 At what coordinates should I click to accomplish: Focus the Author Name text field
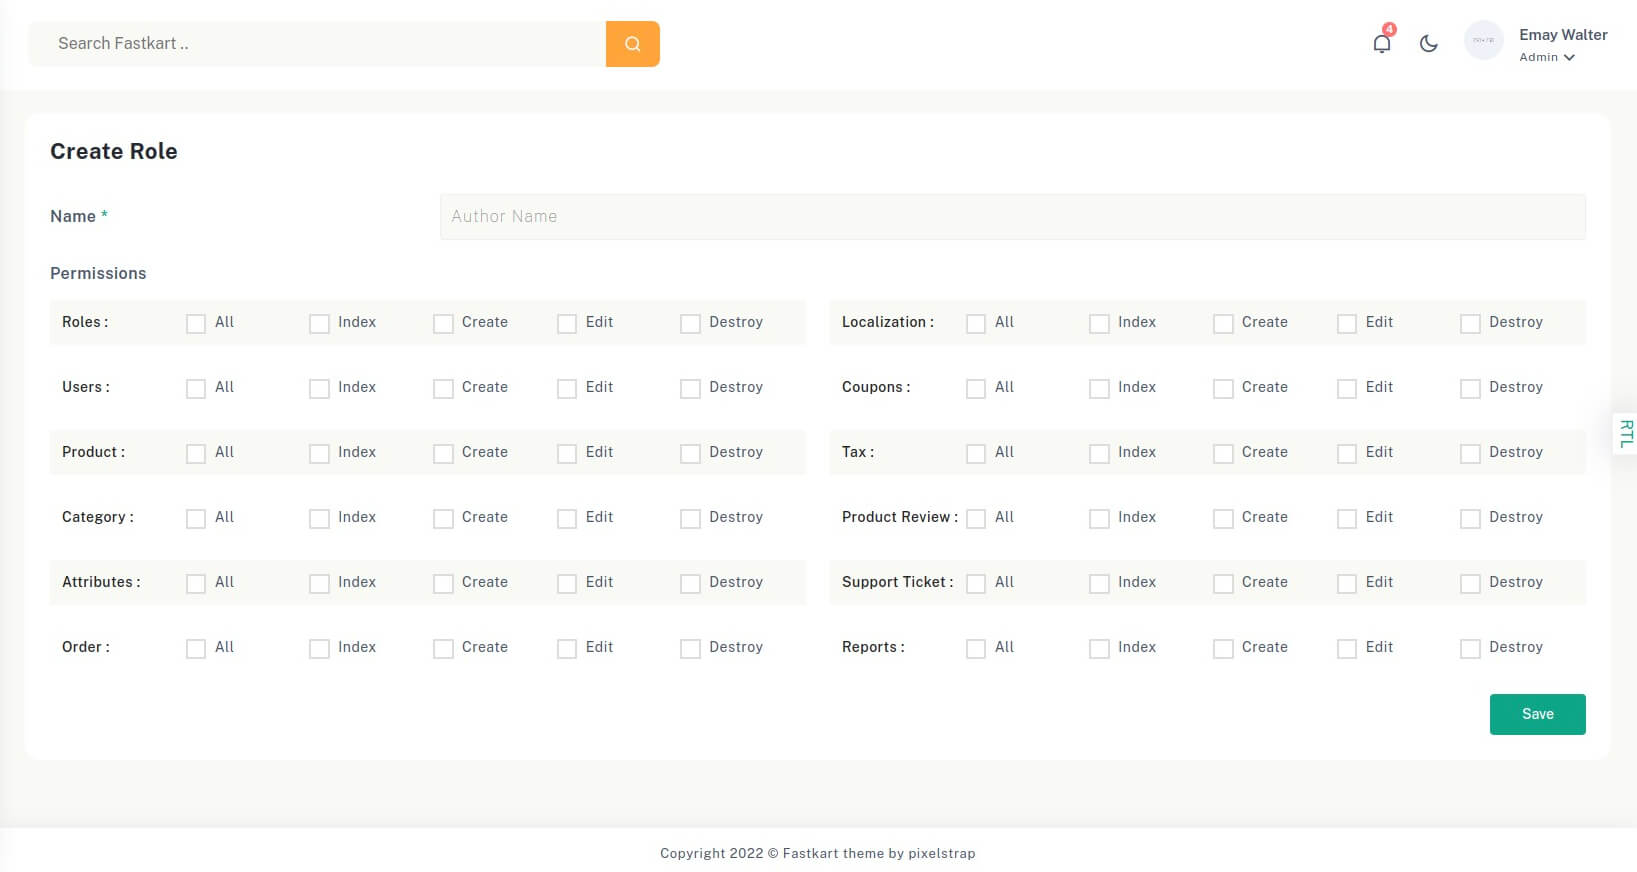coord(1012,217)
